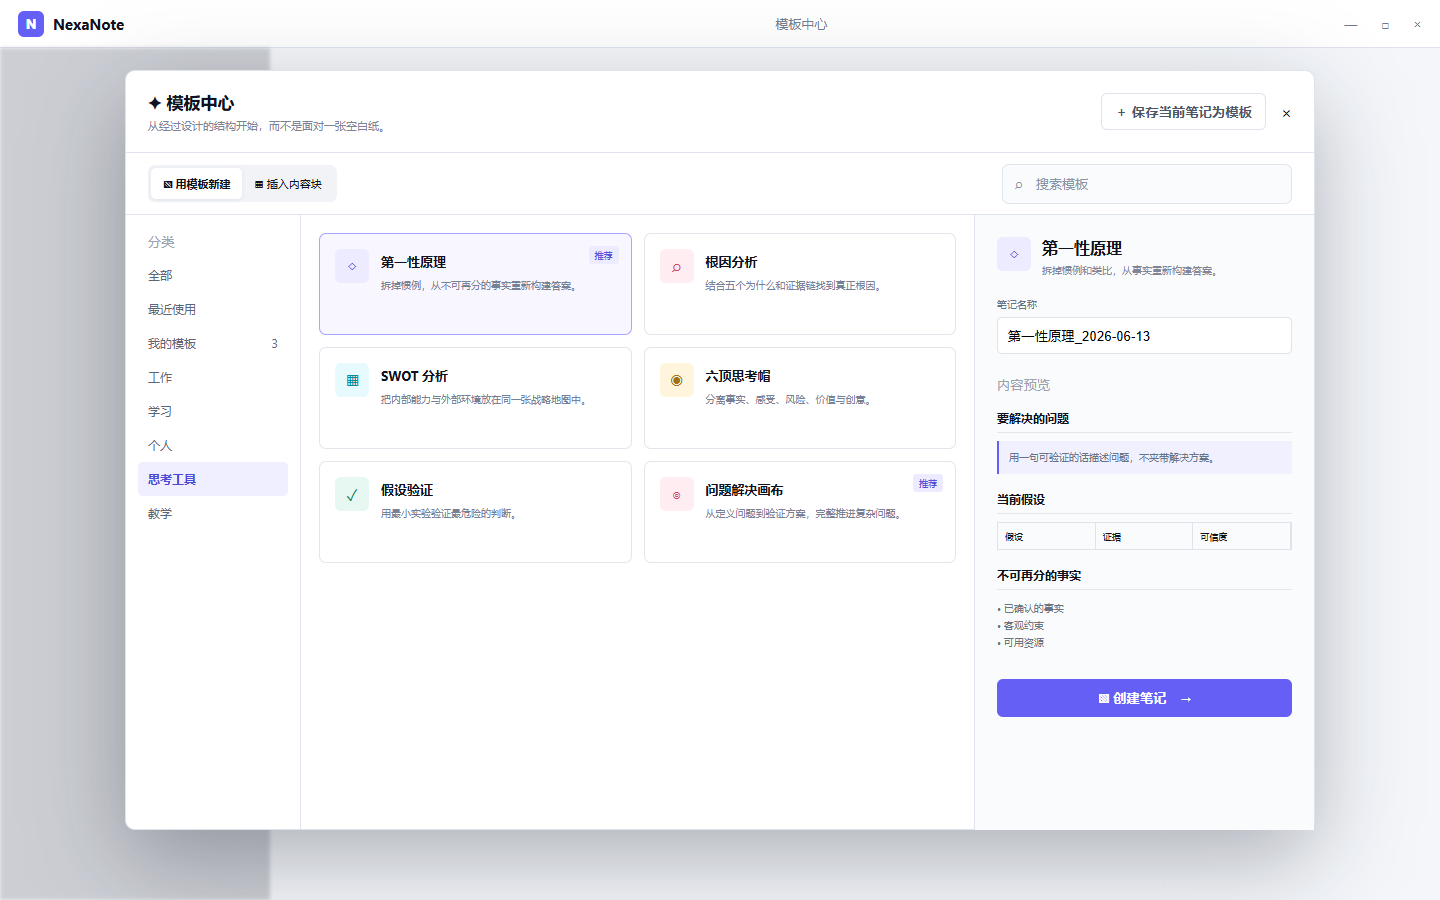Maximize the NexaNote window
Screen dimensions: 1440x900
[1385, 24]
